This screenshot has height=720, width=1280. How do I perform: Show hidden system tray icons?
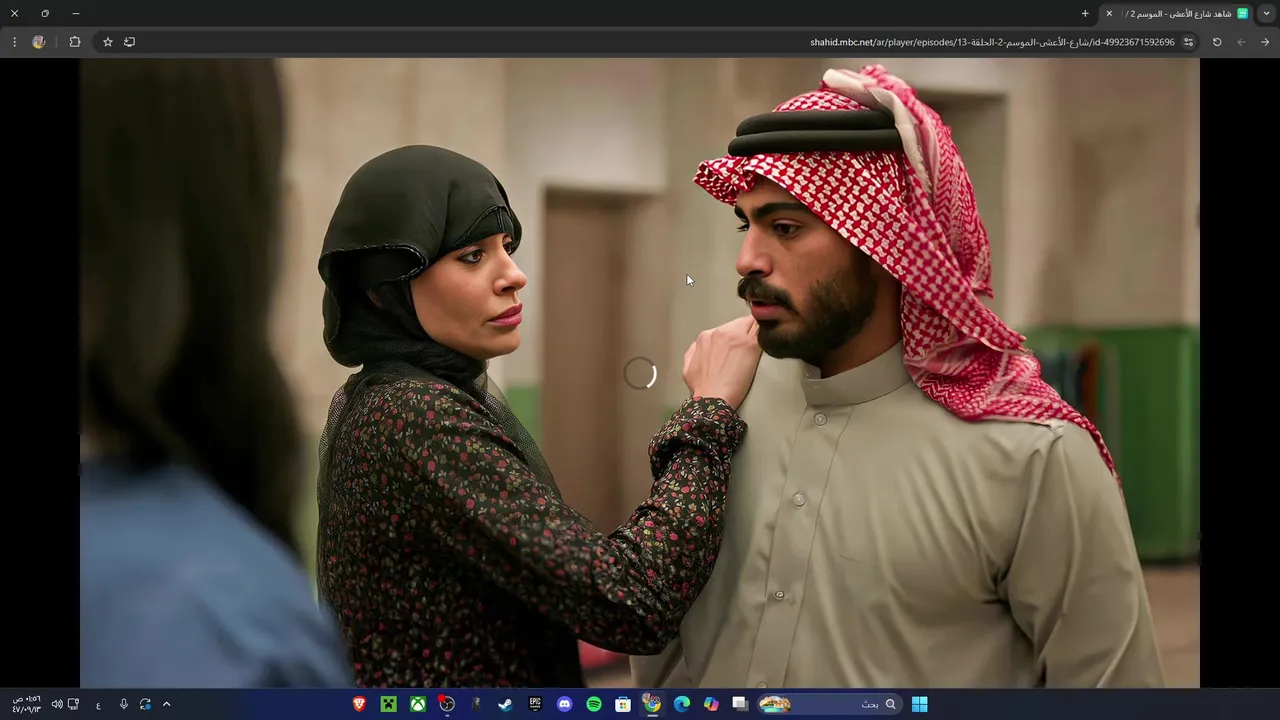166,704
